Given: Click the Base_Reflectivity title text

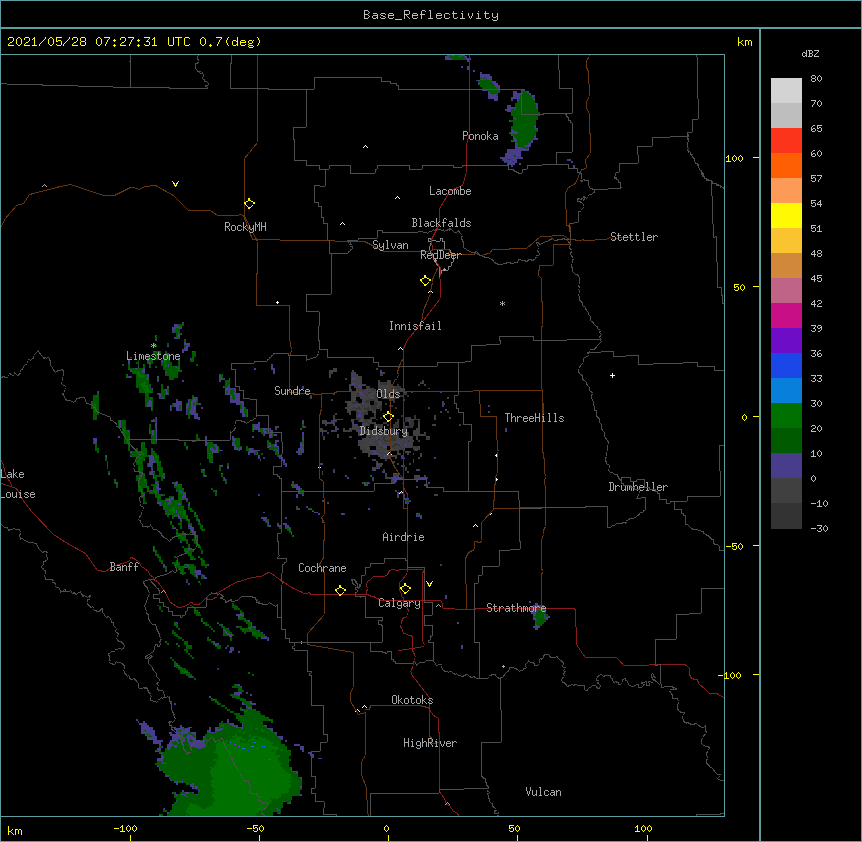Looking at the screenshot, I should 431,15.
